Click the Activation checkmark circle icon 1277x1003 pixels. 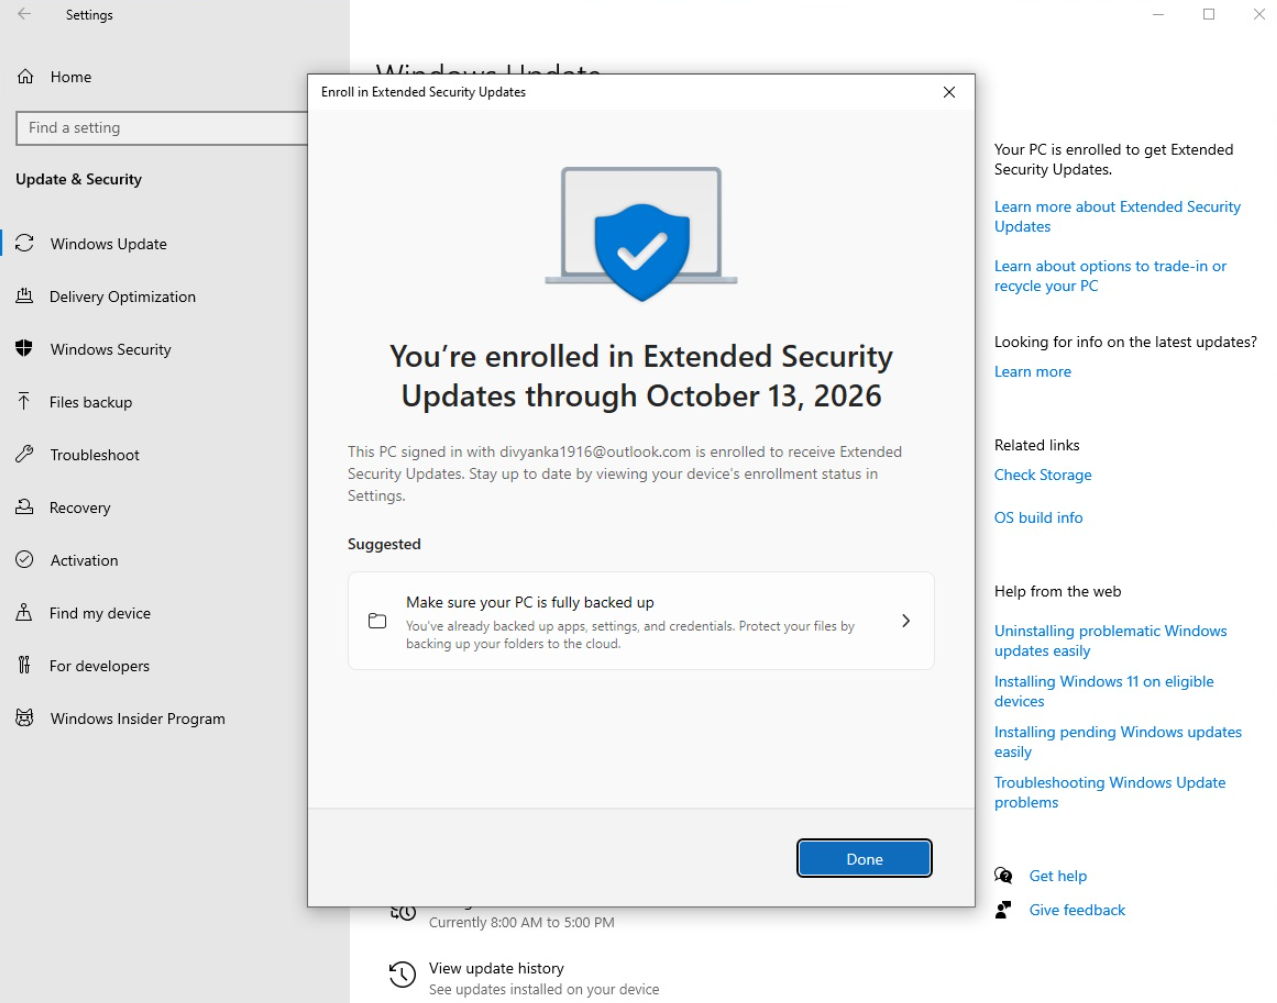tap(25, 560)
